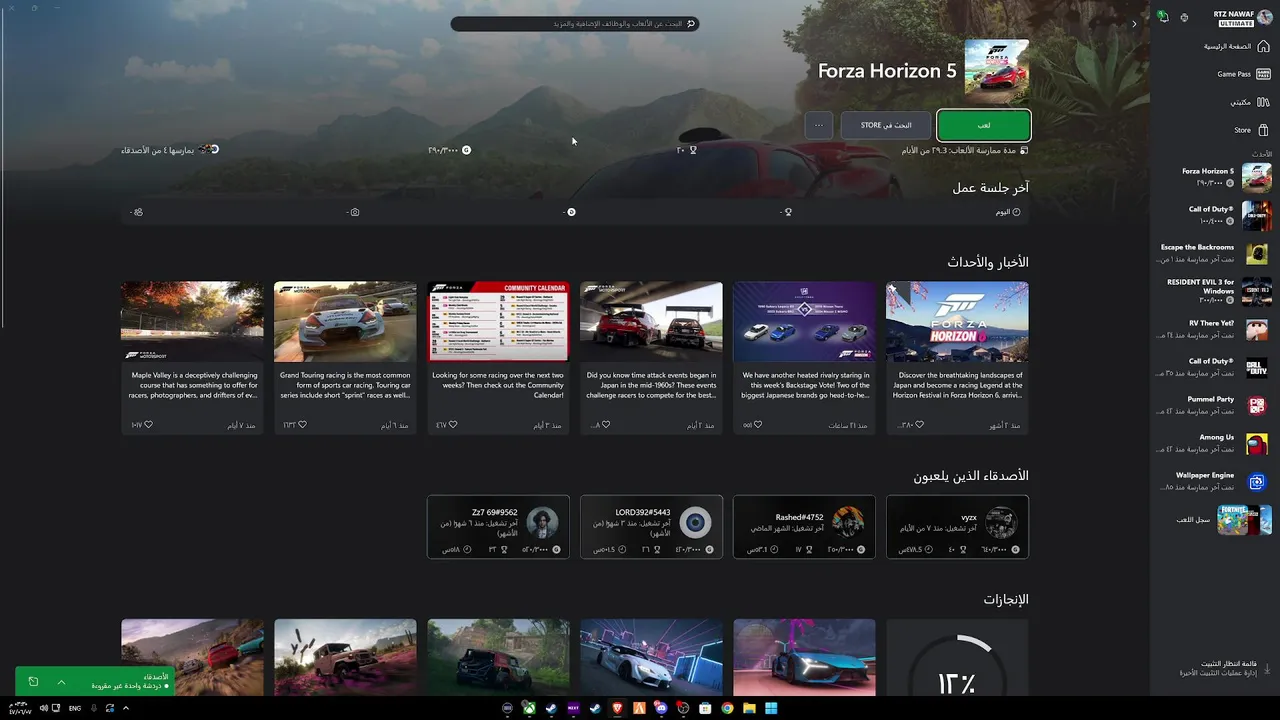Click the magnifier icon in the search bar
1280x720 pixels.
click(690, 23)
